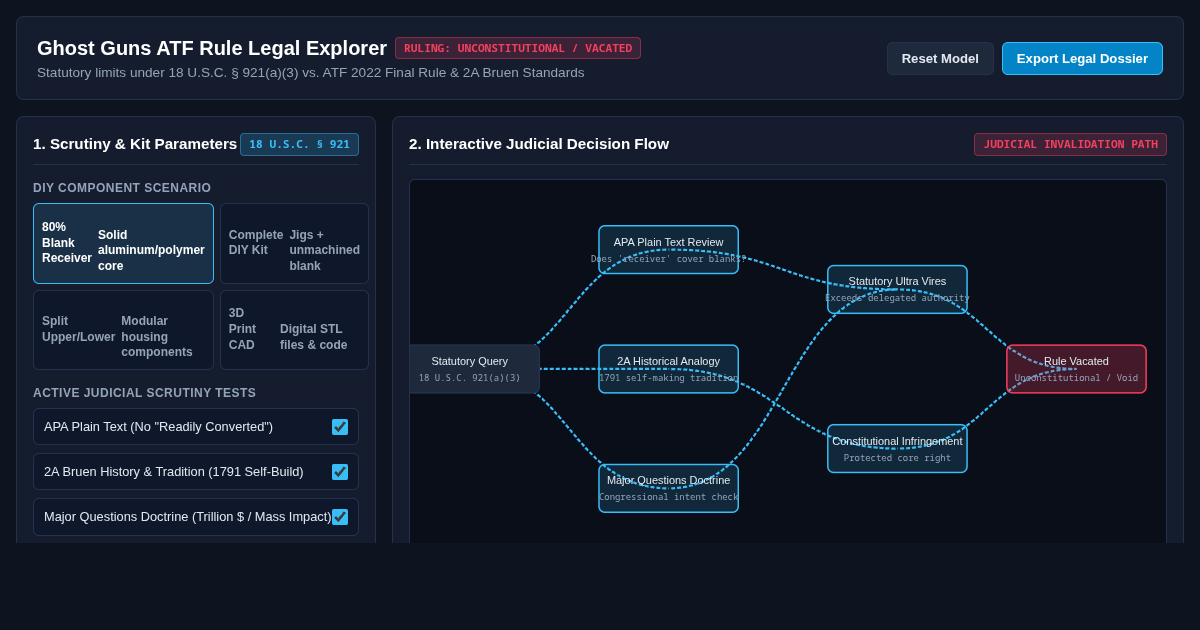The width and height of the screenshot is (1200, 630).
Task: Open the Statutory Query node
Action: coord(474,369)
